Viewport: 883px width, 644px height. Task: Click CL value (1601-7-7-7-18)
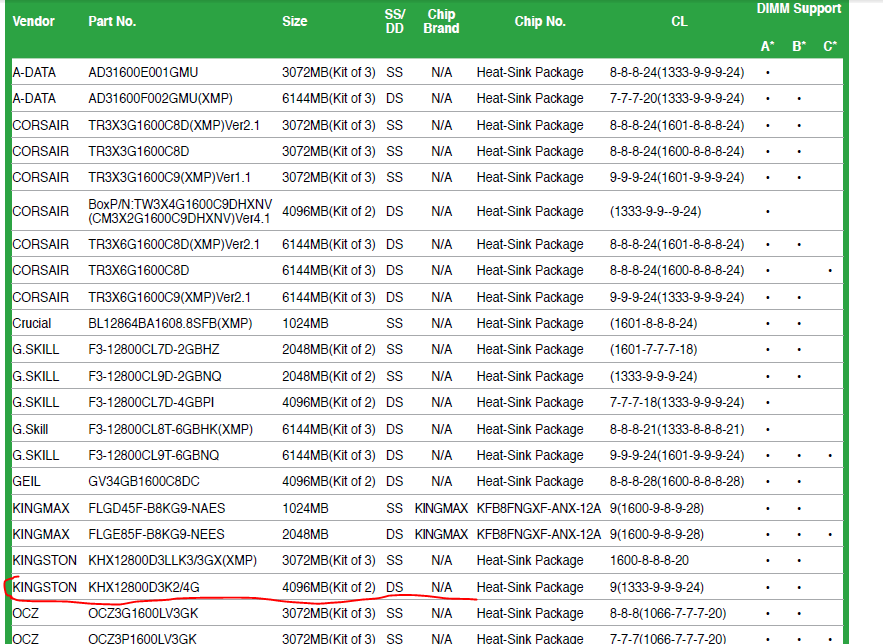(x=653, y=350)
